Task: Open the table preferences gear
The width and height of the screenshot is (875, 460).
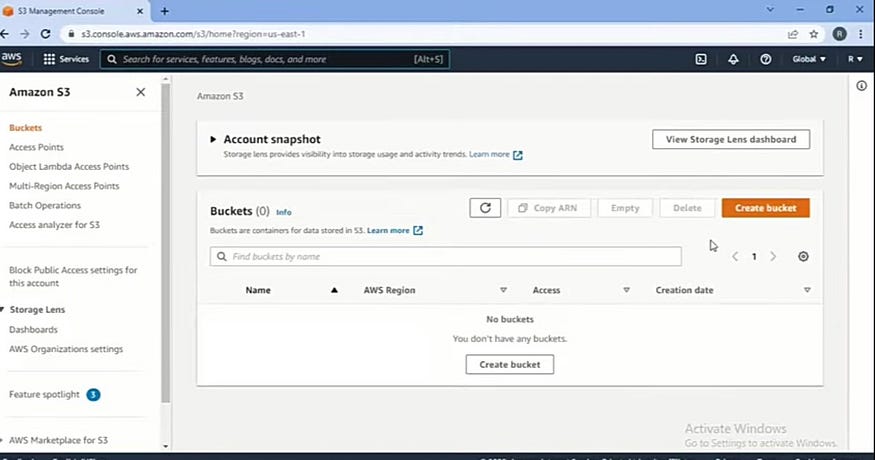Action: tap(803, 256)
